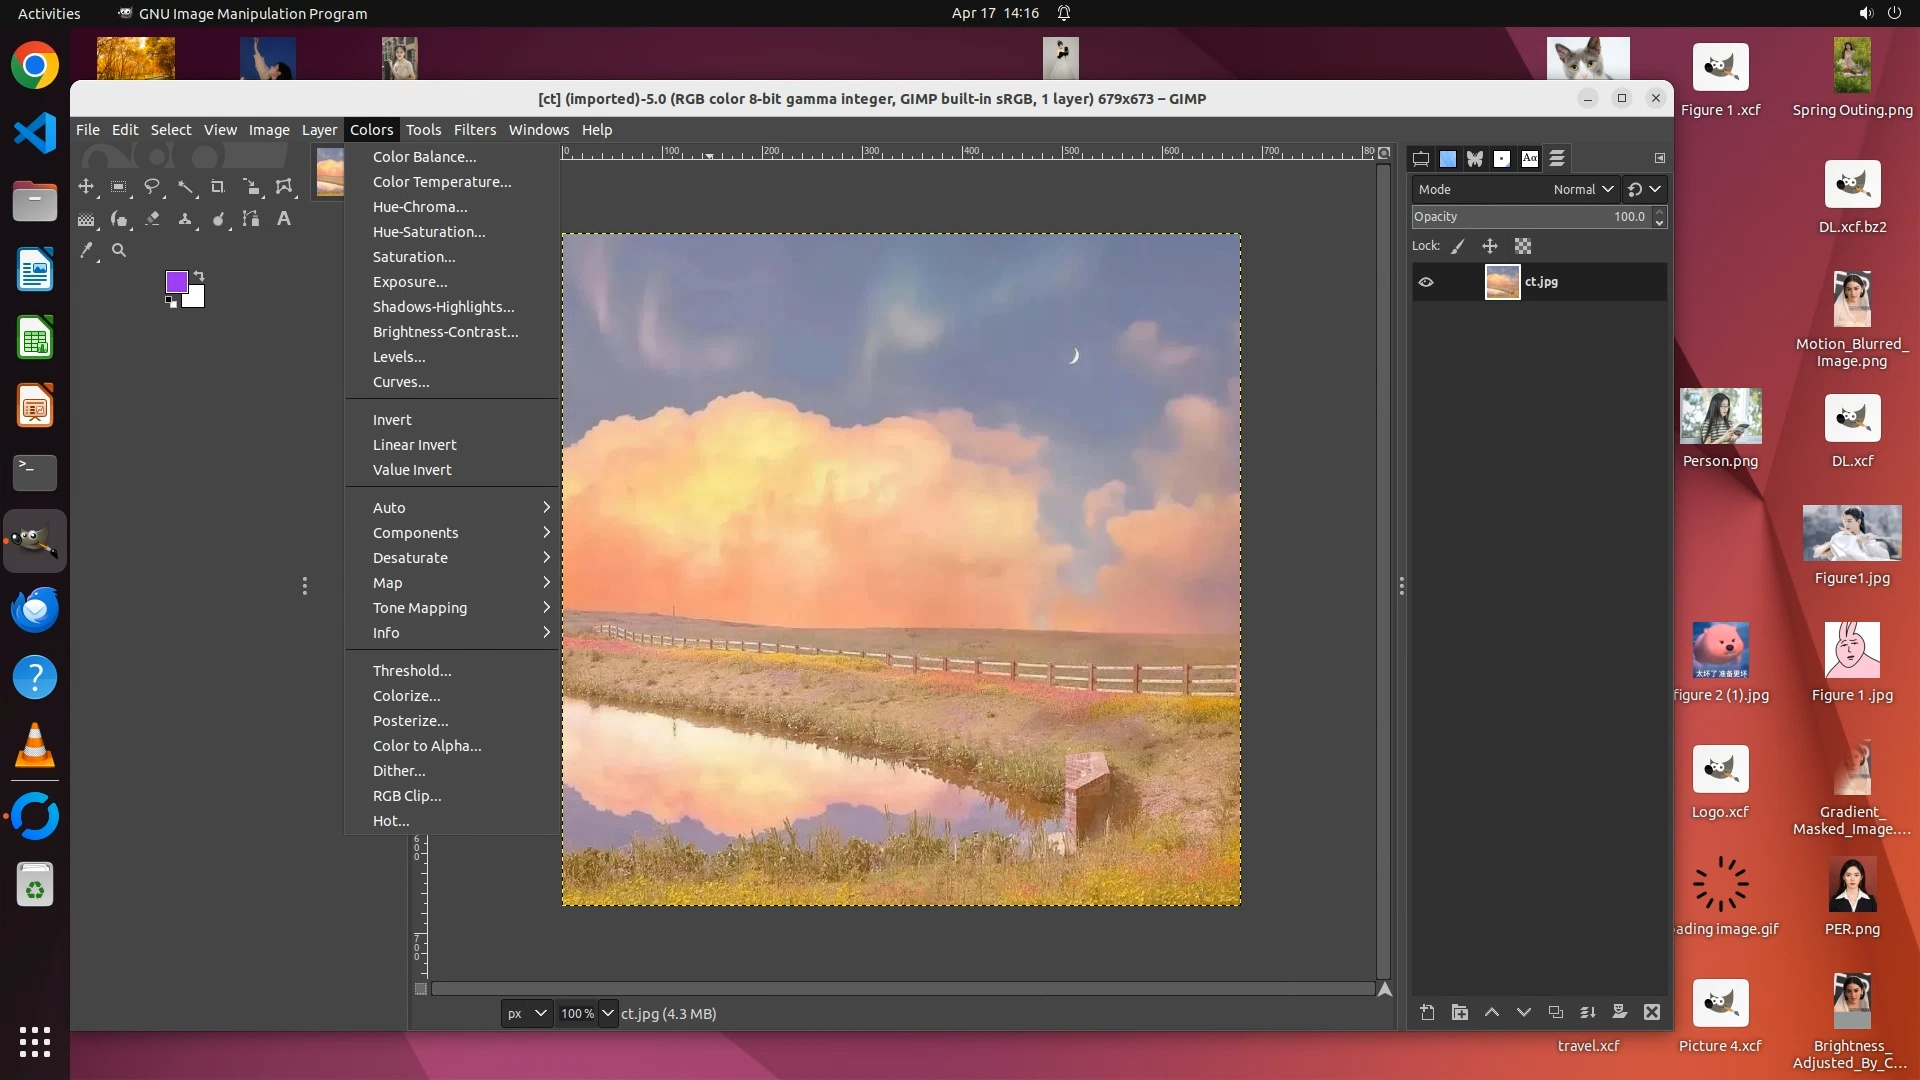This screenshot has width=1920, height=1080.
Task: Create a new layer button
Action: click(x=1427, y=1013)
